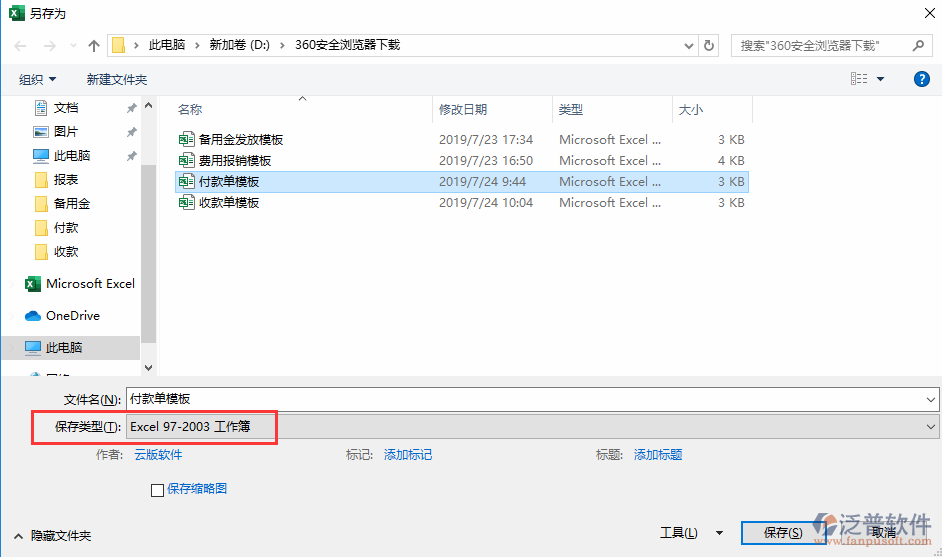Click the view layout icon
Screen dimensions: 942x557
pyautogui.click(x=859, y=79)
